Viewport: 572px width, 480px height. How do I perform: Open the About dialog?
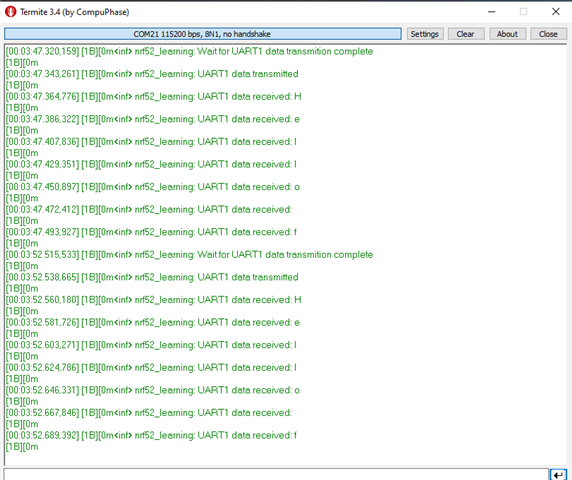coord(507,34)
